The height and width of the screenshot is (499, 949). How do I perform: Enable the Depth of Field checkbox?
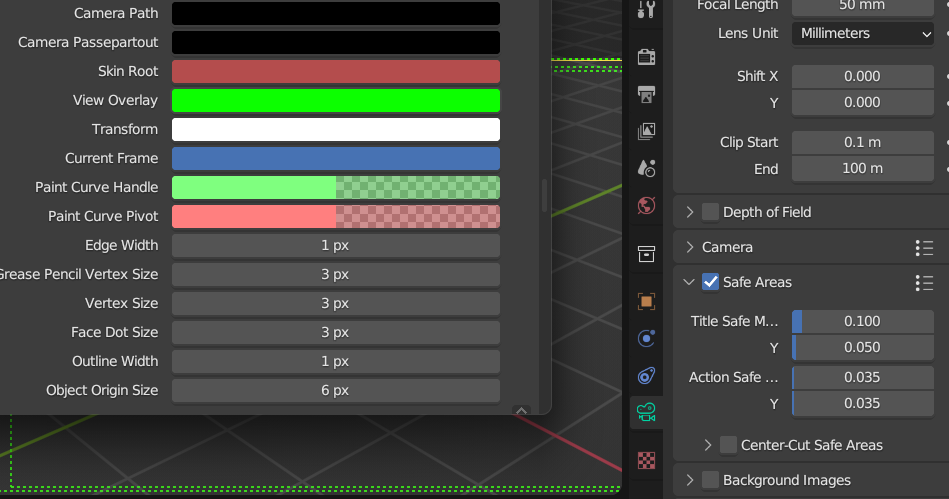click(711, 212)
